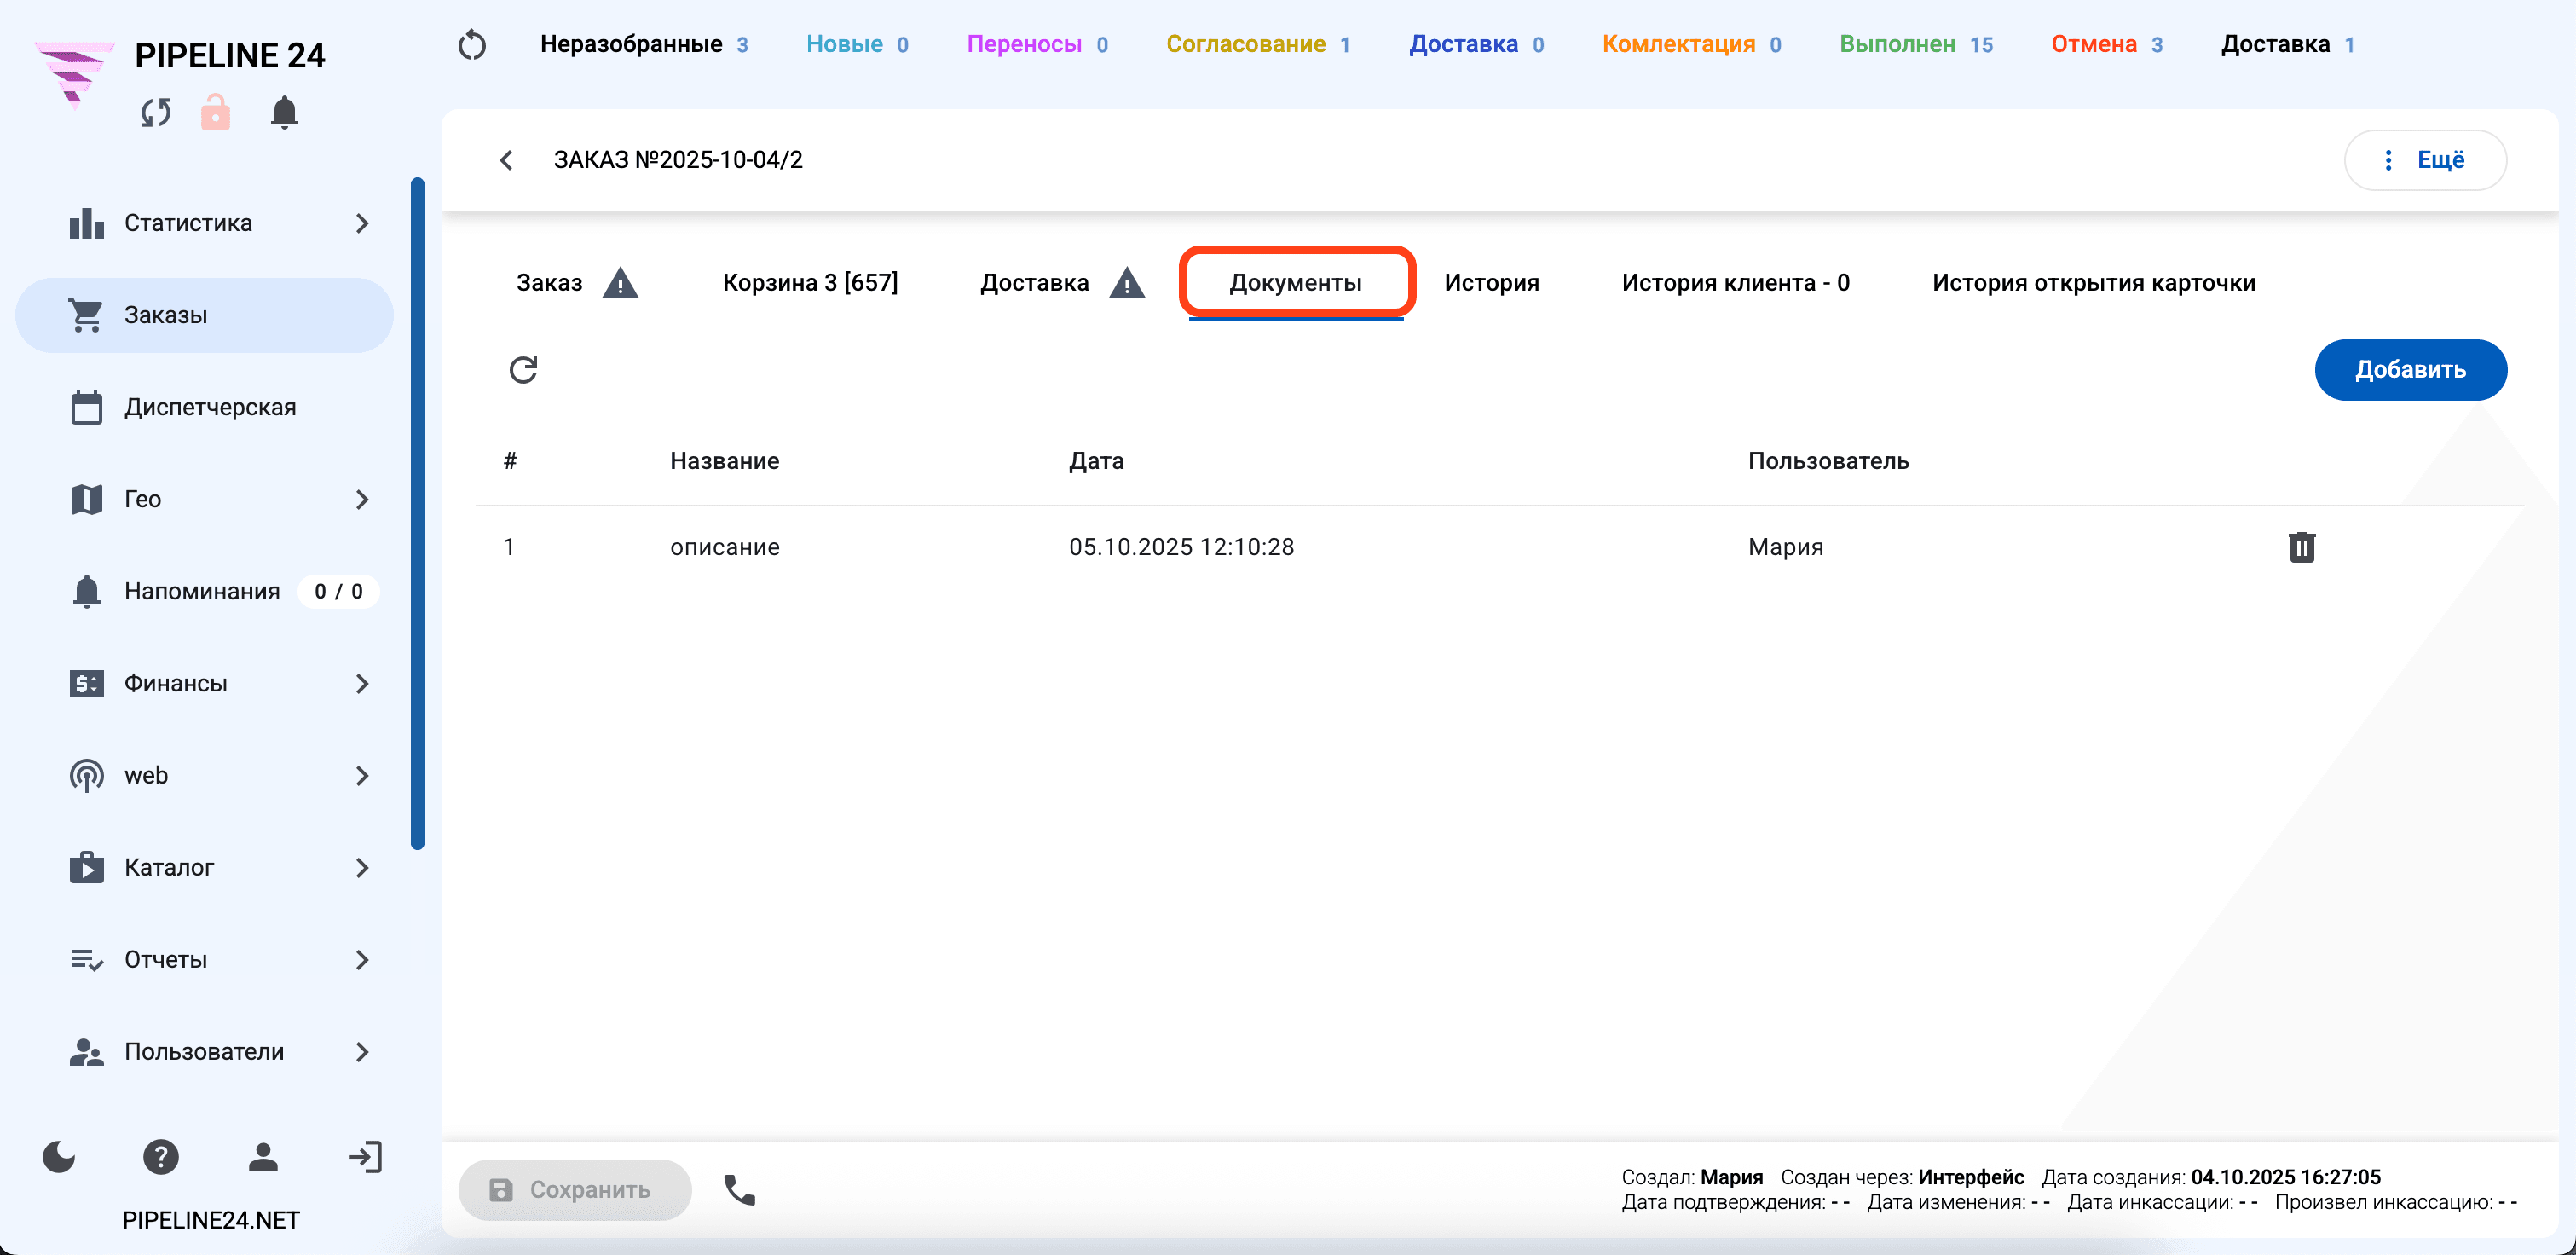Screen dimensions: 2576x1255
Task: Log out using the exit icon
Action: tap(365, 1157)
